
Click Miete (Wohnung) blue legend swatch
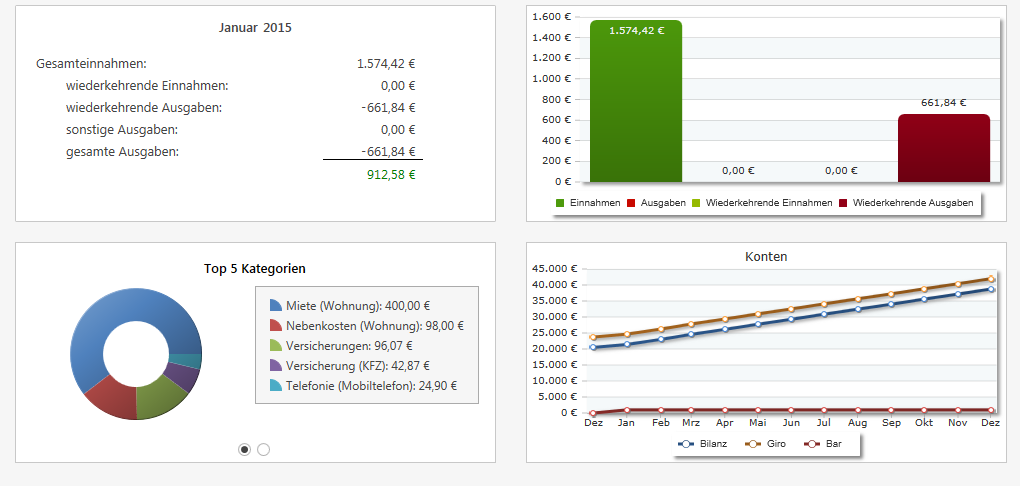[276, 305]
